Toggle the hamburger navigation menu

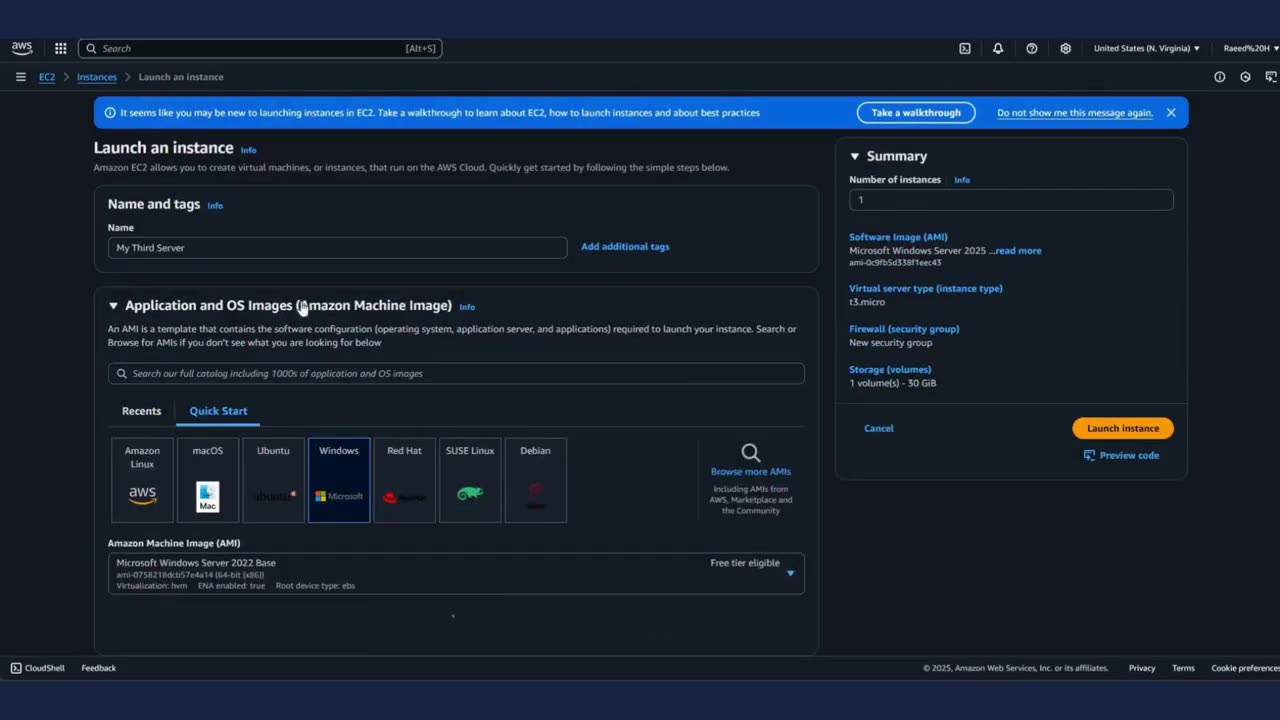tap(21, 77)
